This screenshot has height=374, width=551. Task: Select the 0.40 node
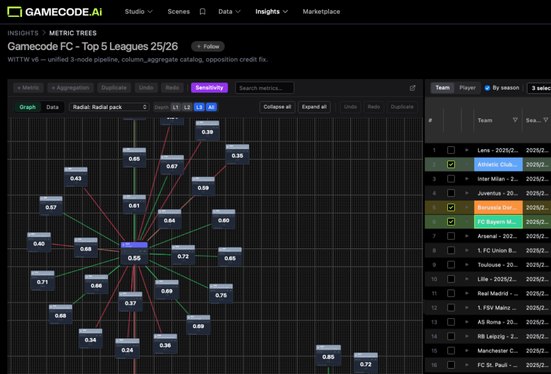(39, 242)
